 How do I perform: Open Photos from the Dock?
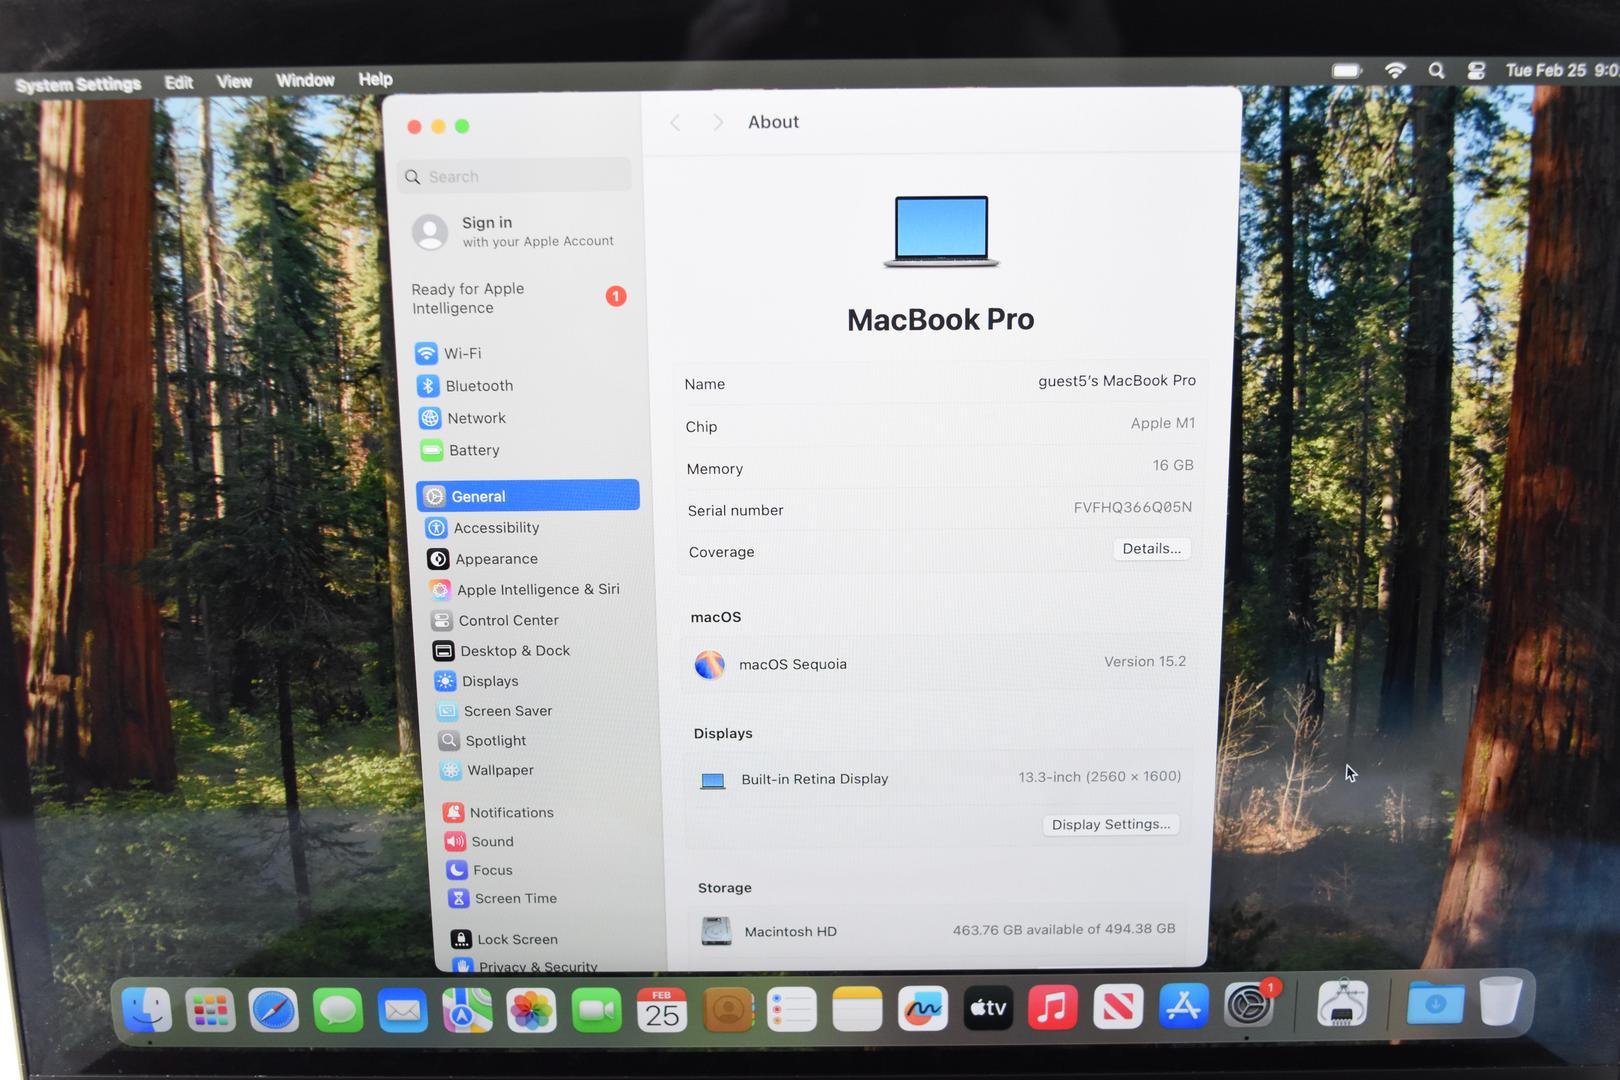coord(532,1012)
